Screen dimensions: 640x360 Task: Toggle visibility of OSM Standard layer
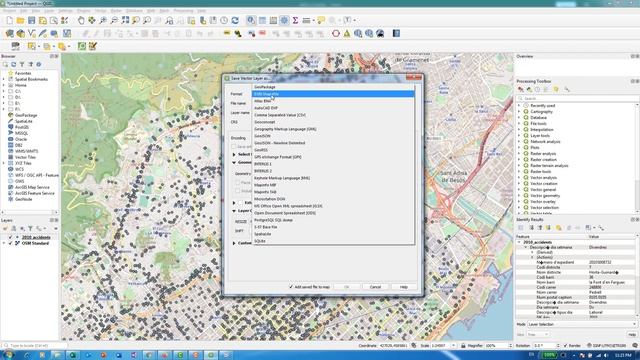(x=11, y=243)
